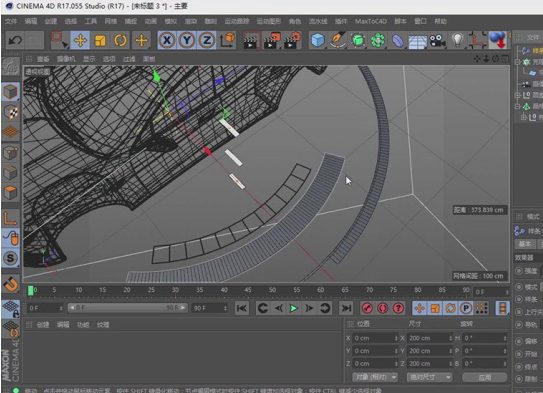
Task: Select the spline Pen tool icon
Action: [x=338, y=40]
